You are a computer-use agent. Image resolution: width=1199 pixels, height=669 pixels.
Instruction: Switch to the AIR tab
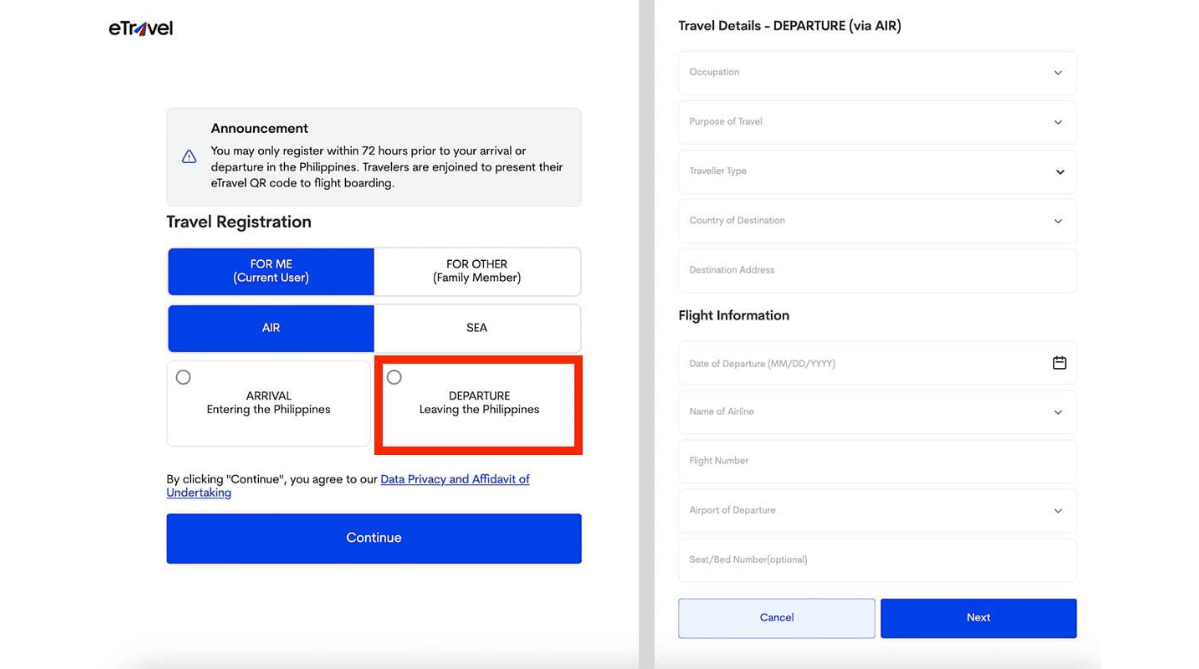pyautogui.click(x=270, y=327)
